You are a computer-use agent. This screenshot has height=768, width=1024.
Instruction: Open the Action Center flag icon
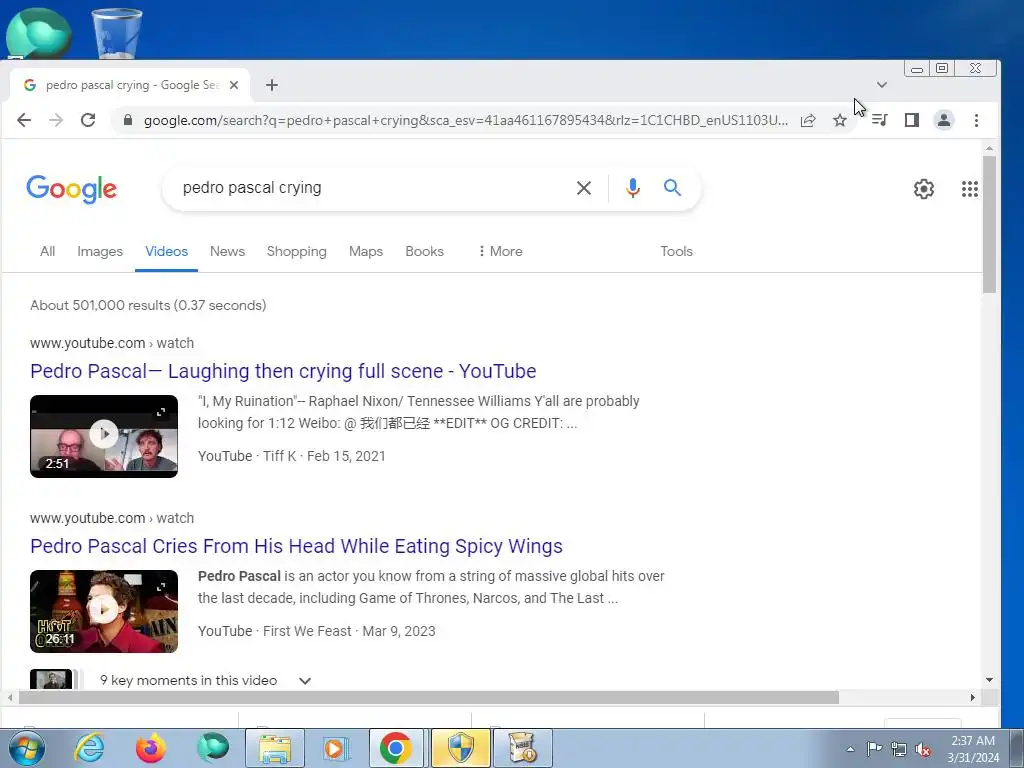874,749
